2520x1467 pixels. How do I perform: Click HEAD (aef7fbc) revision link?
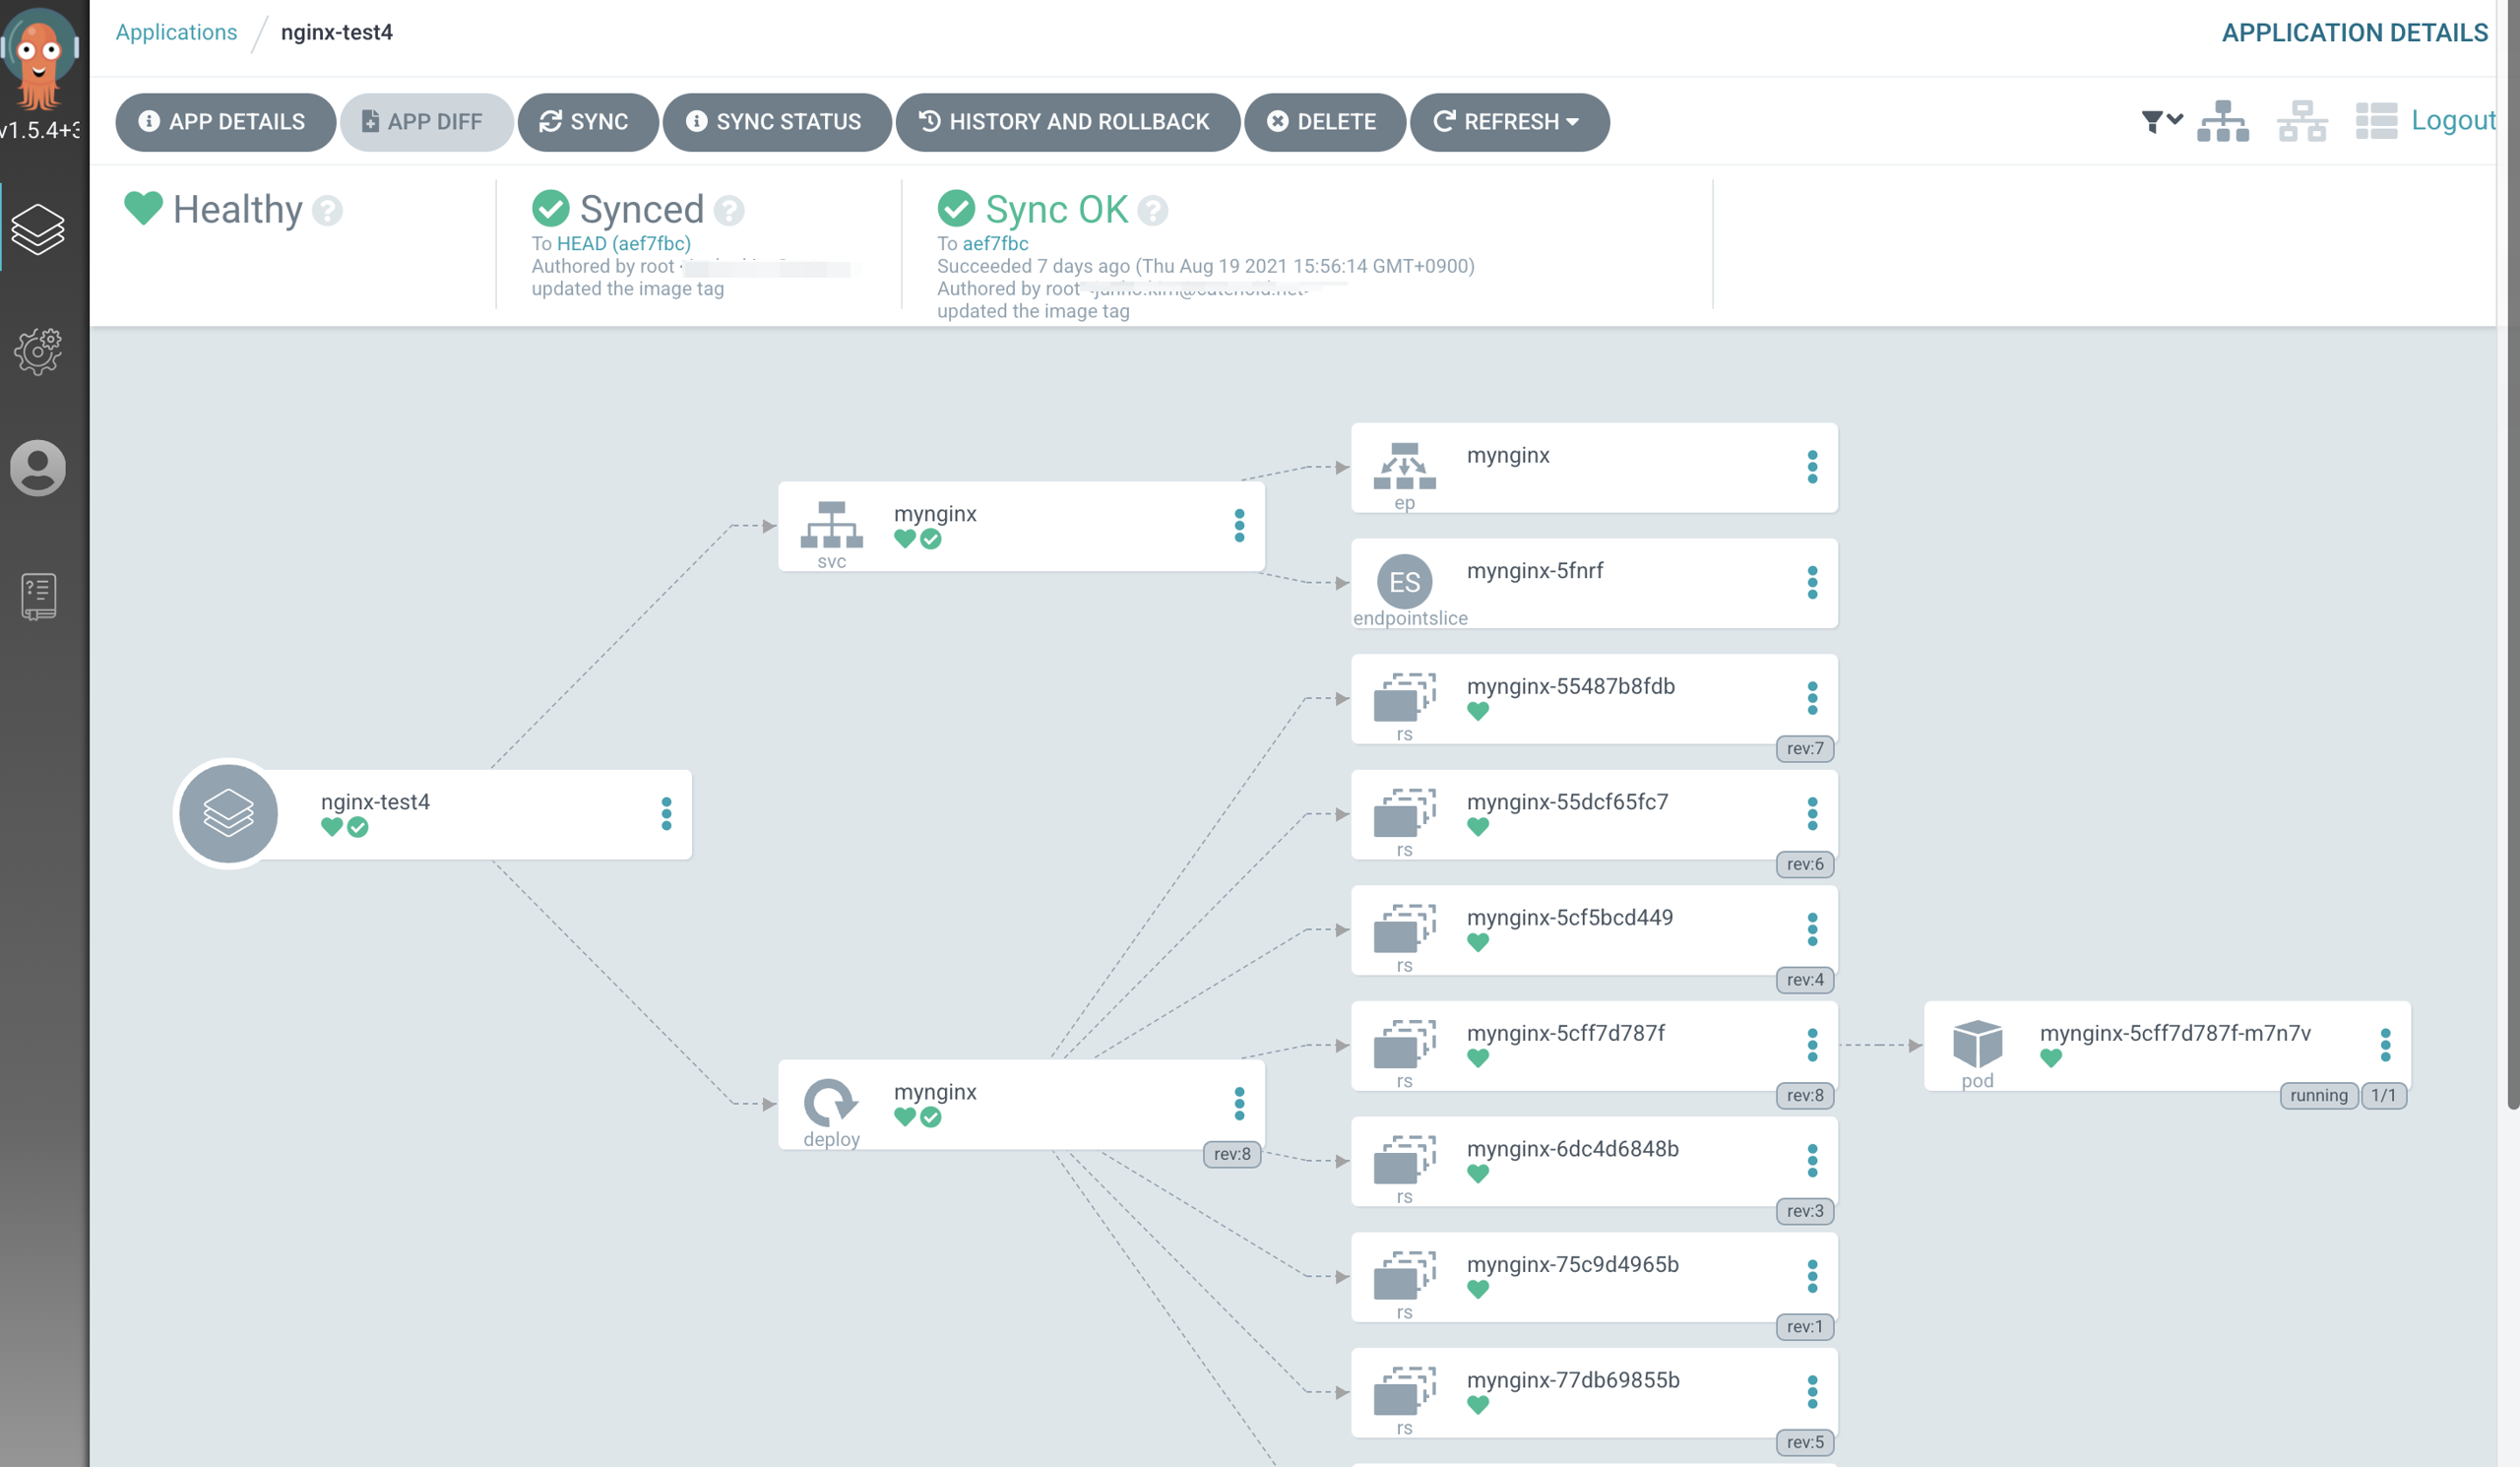(x=623, y=243)
